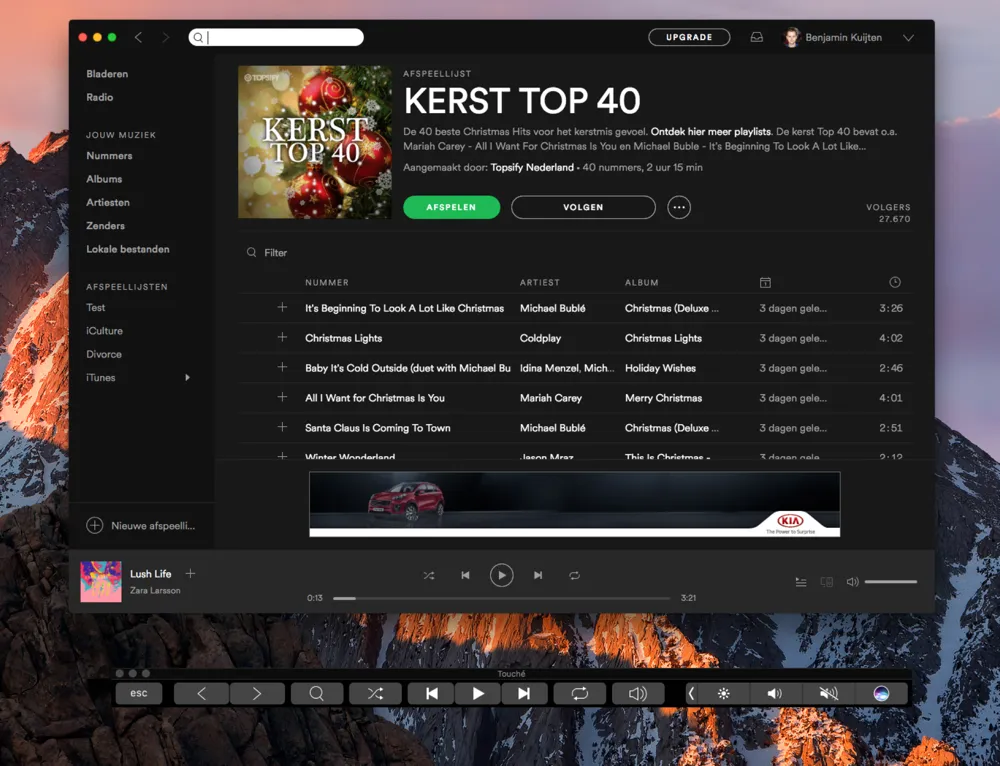Click the search key in Touché bar
1000x766 pixels.
316,693
